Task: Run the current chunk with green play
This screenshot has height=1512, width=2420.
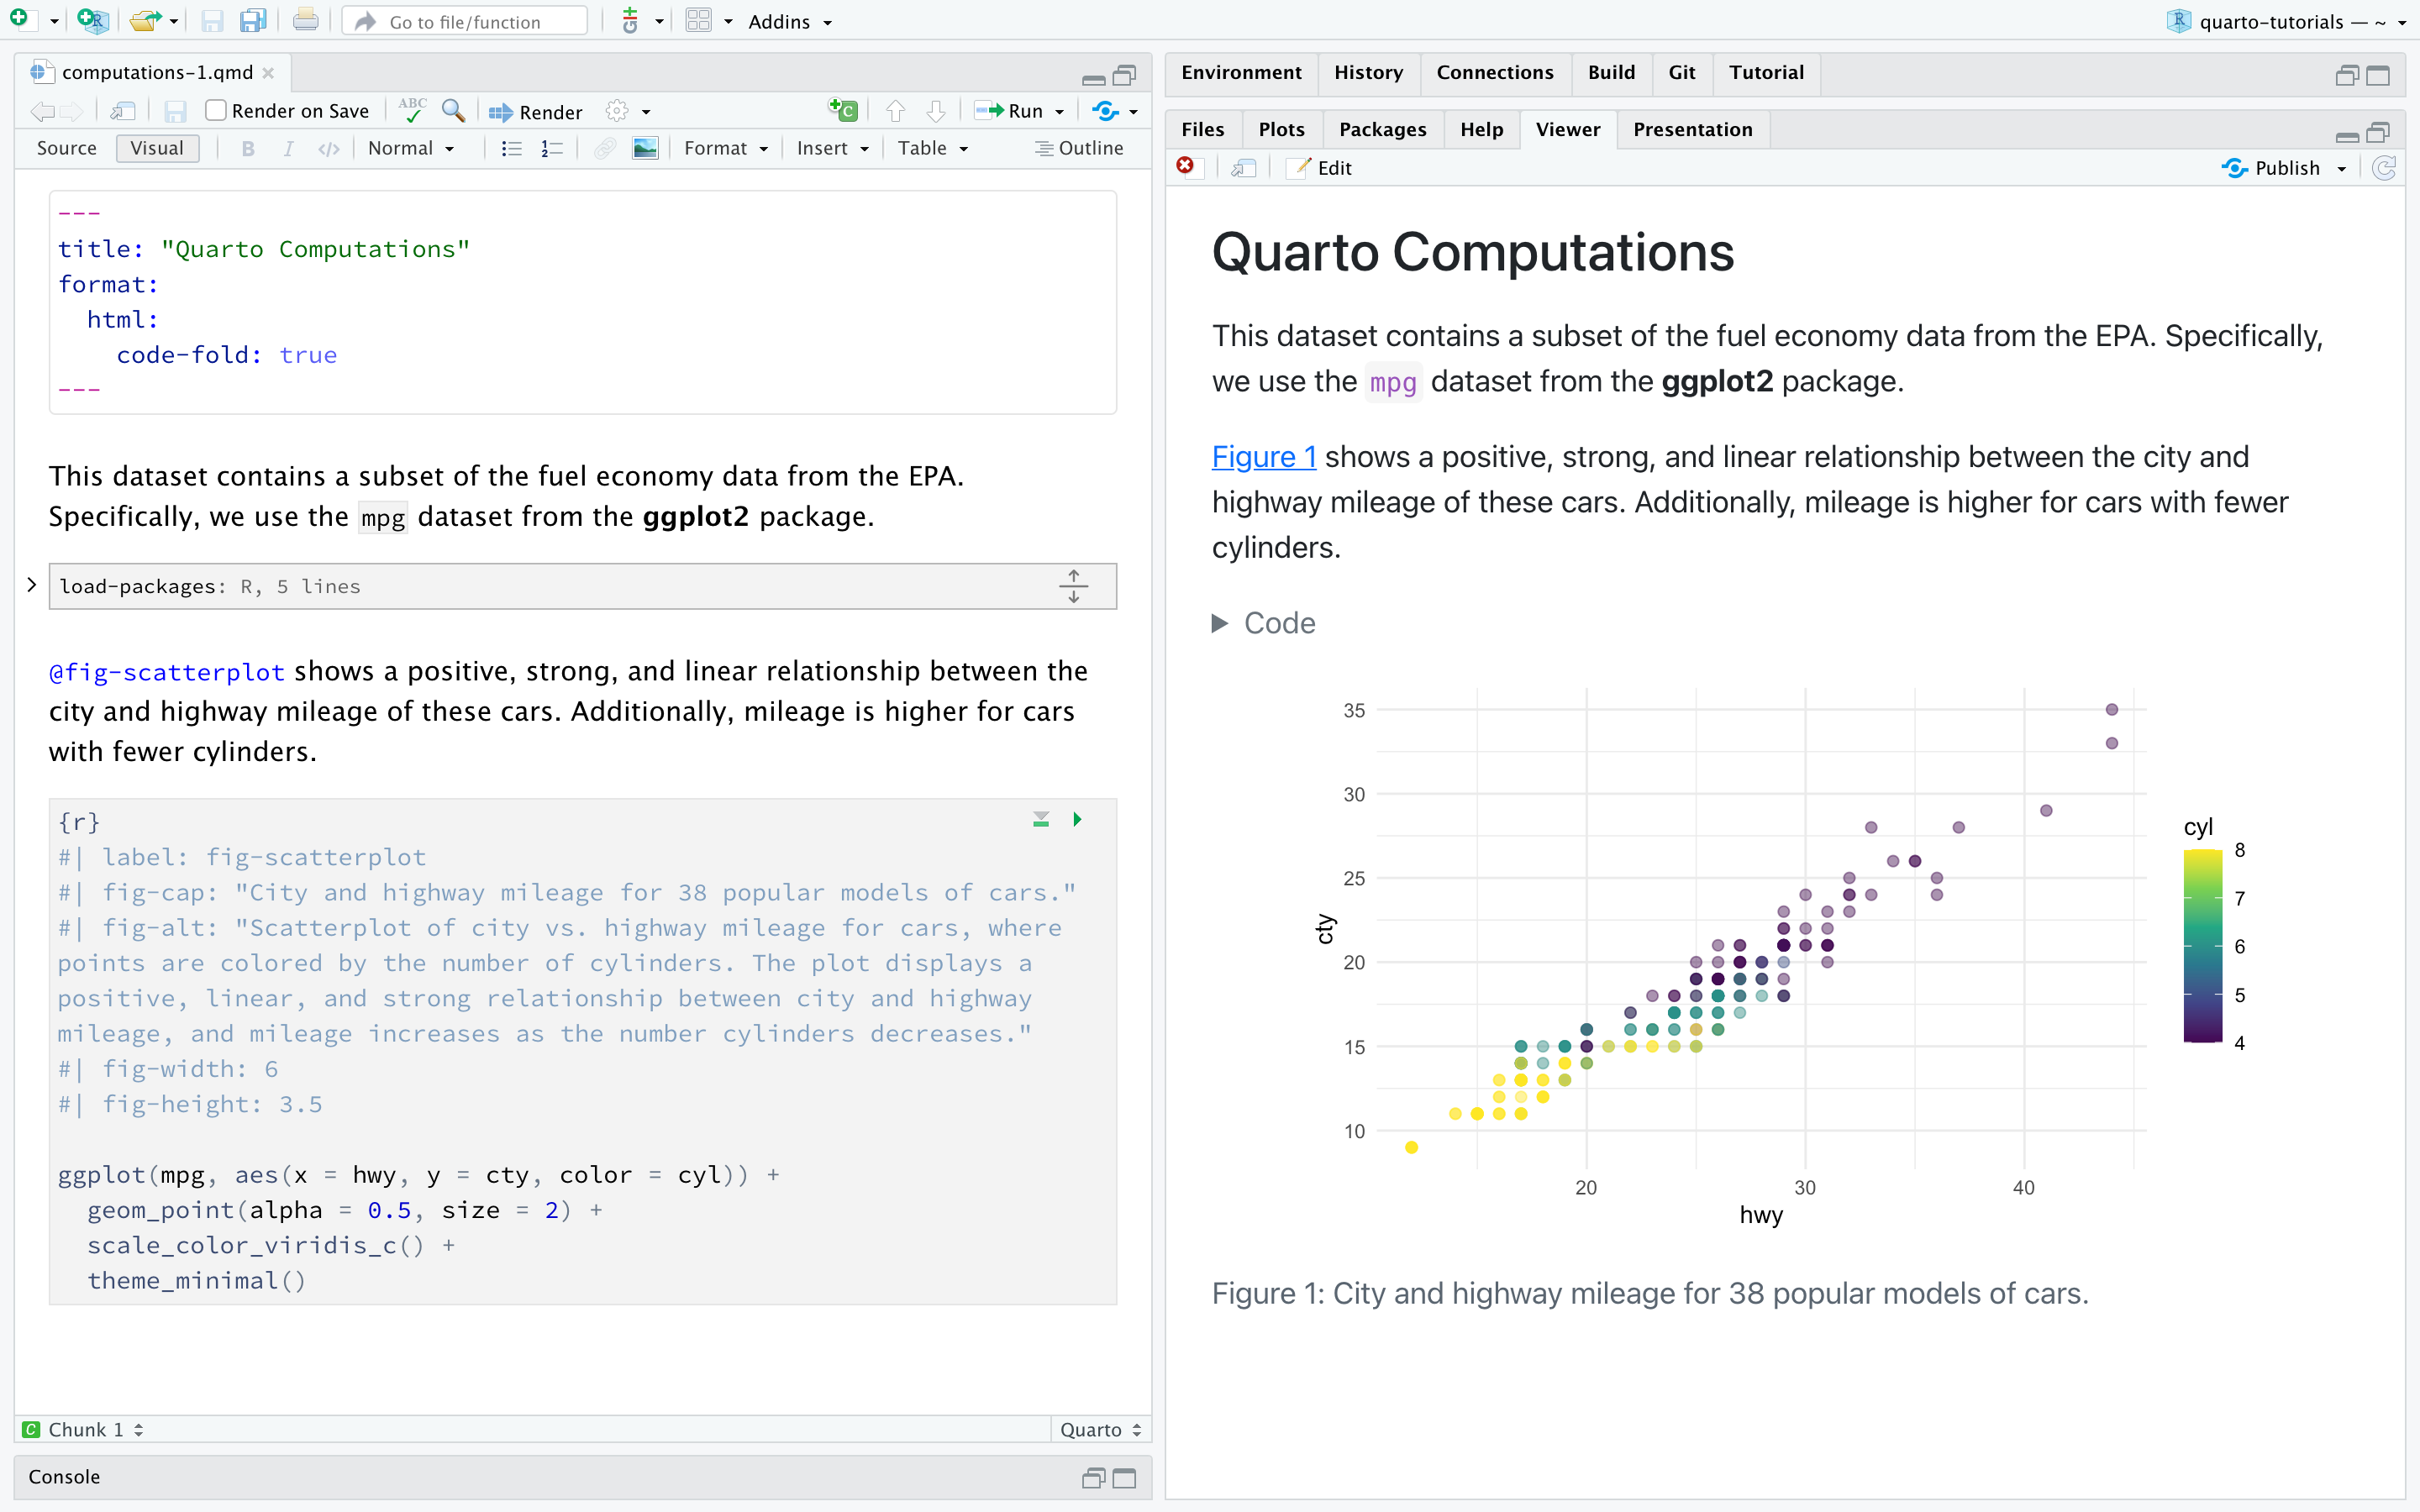Action: pyautogui.click(x=1077, y=818)
